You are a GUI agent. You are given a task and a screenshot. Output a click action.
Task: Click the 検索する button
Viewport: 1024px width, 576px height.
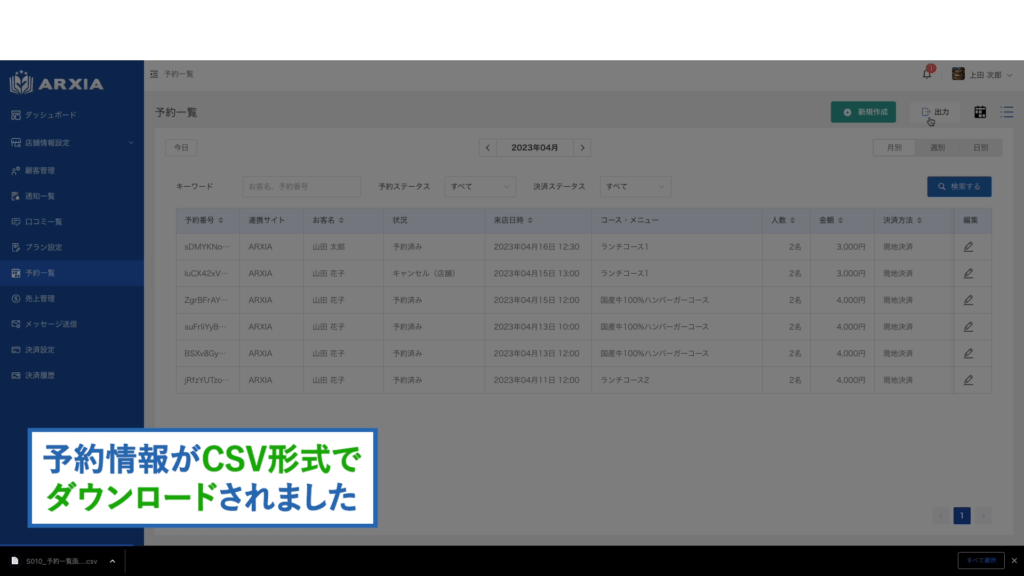coord(959,187)
